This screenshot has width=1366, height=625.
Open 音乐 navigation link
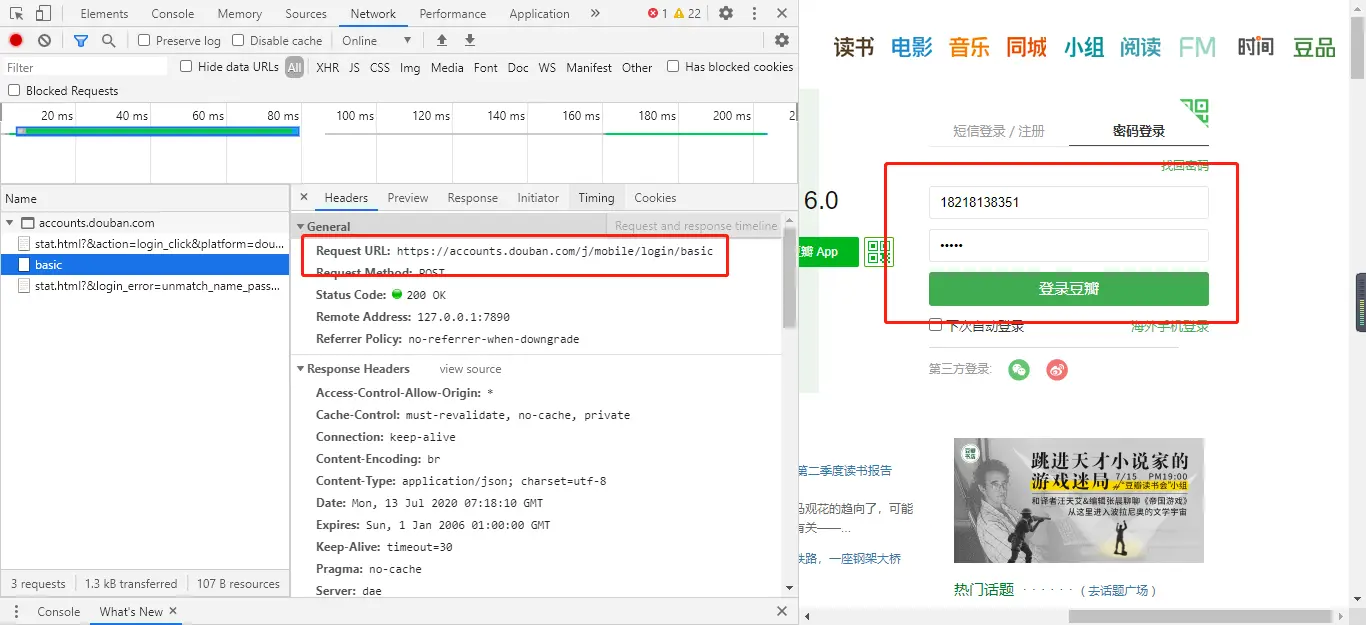point(969,47)
